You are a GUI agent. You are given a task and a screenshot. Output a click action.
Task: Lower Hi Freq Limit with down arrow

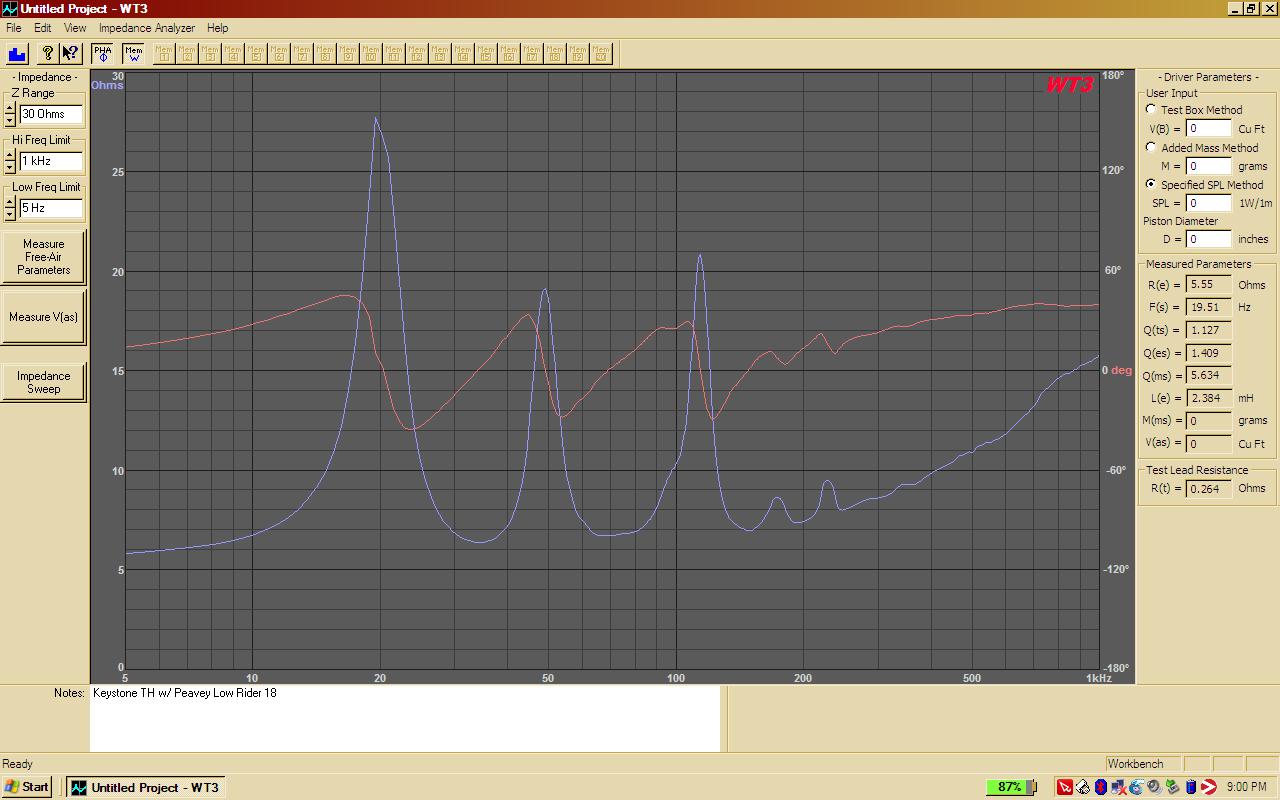pyautogui.click(x=10, y=166)
